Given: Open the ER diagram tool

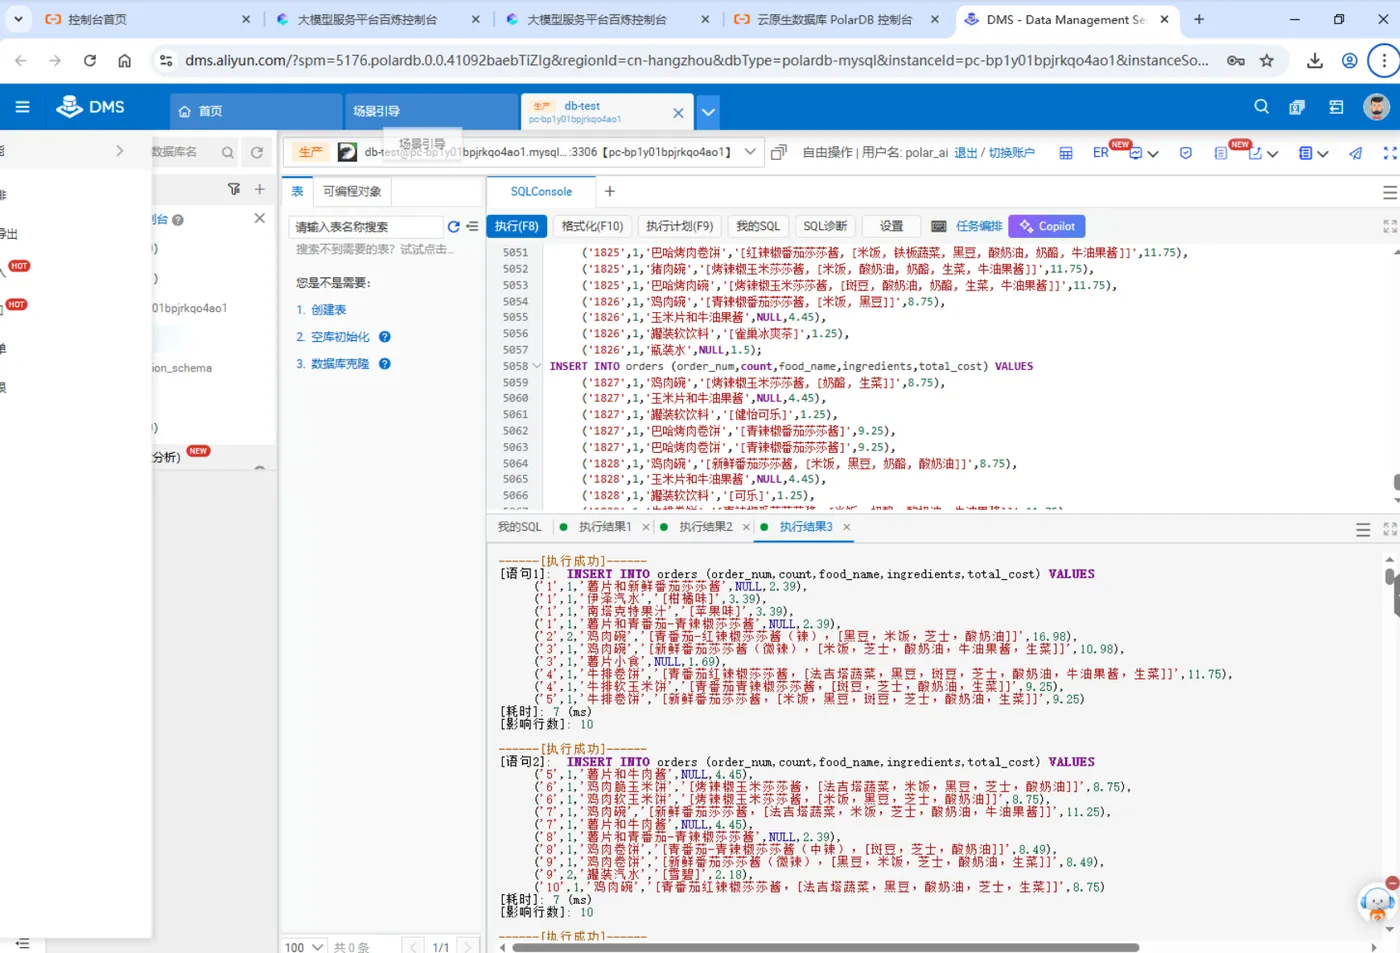Looking at the screenshot, I should pyautogui.click(x=1101, y=153).
